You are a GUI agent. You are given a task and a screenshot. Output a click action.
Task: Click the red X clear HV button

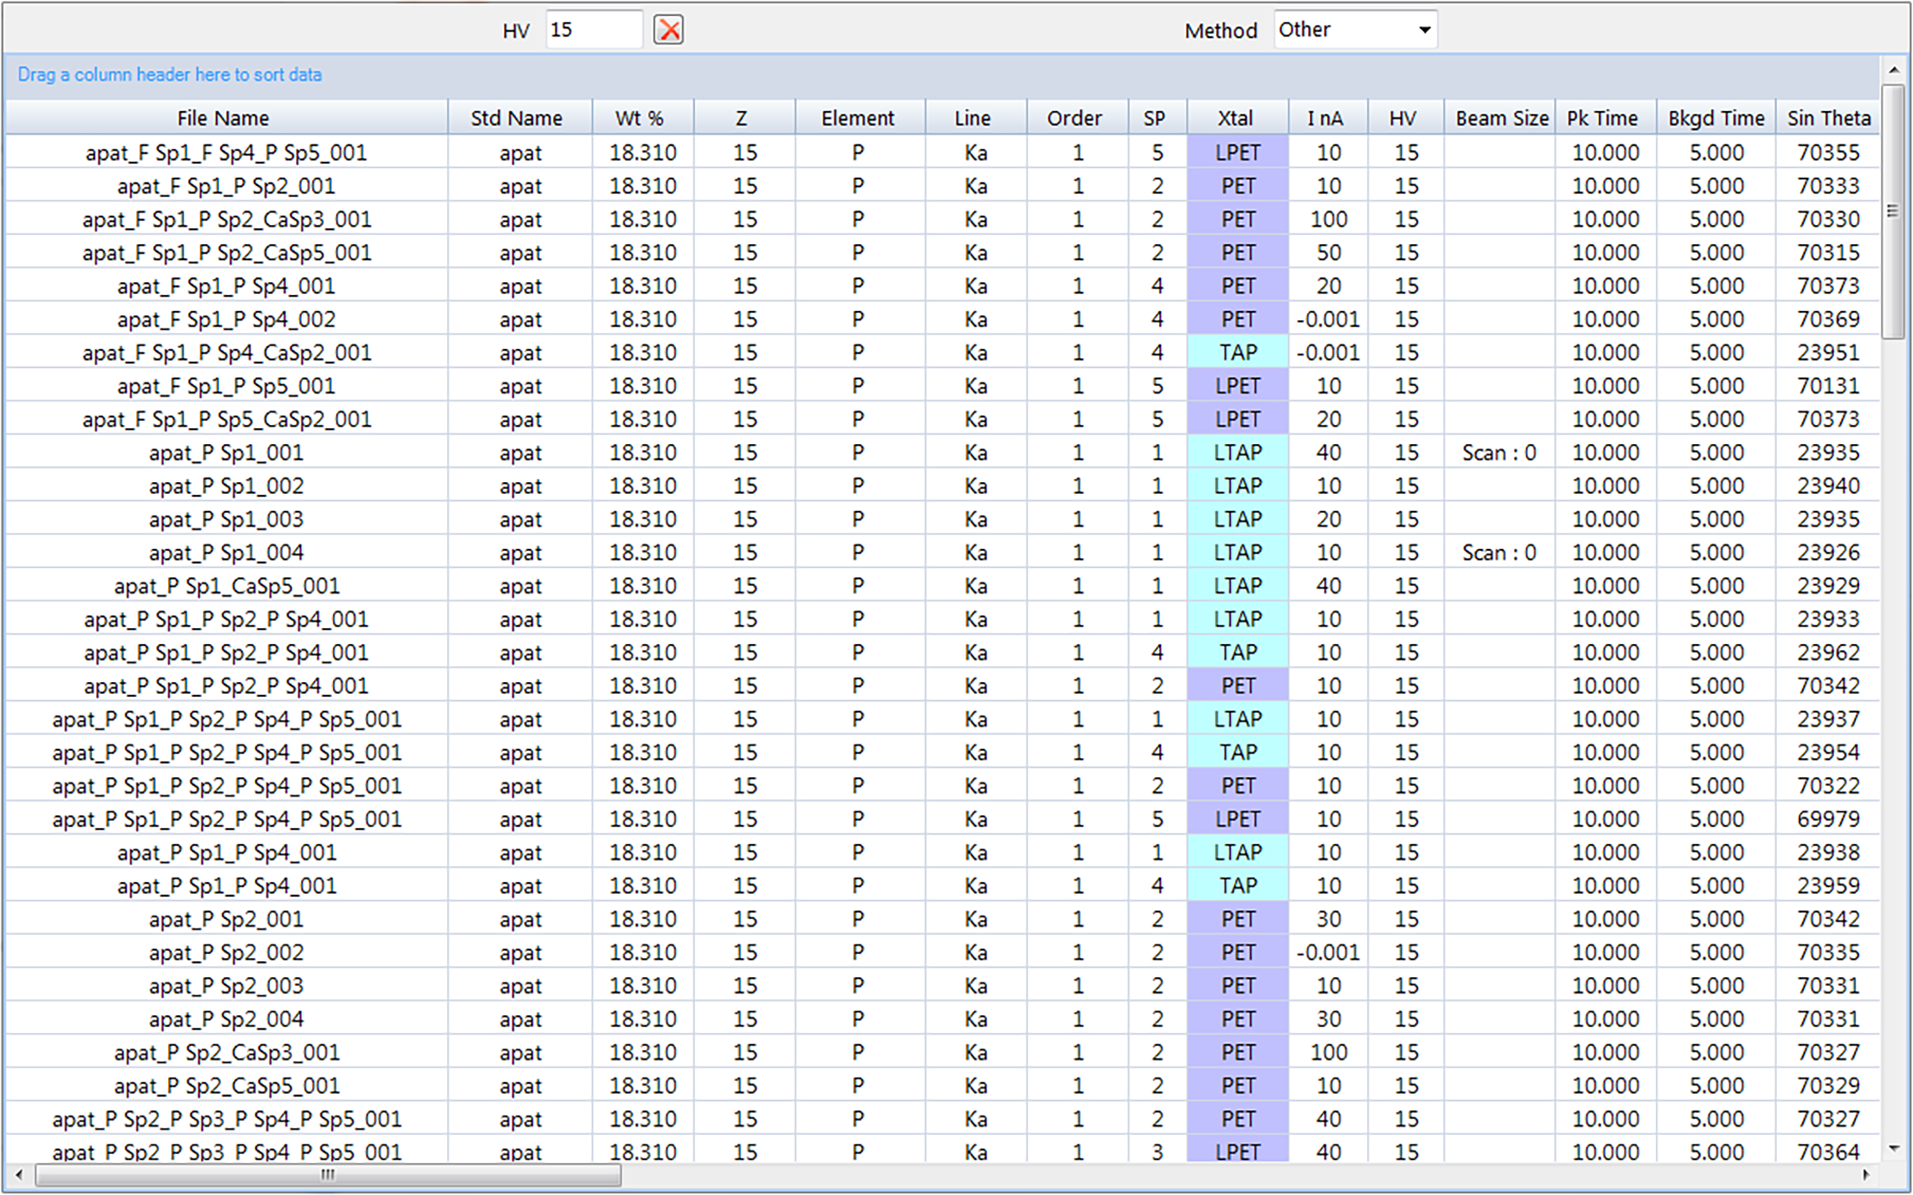tap(668, 30)
